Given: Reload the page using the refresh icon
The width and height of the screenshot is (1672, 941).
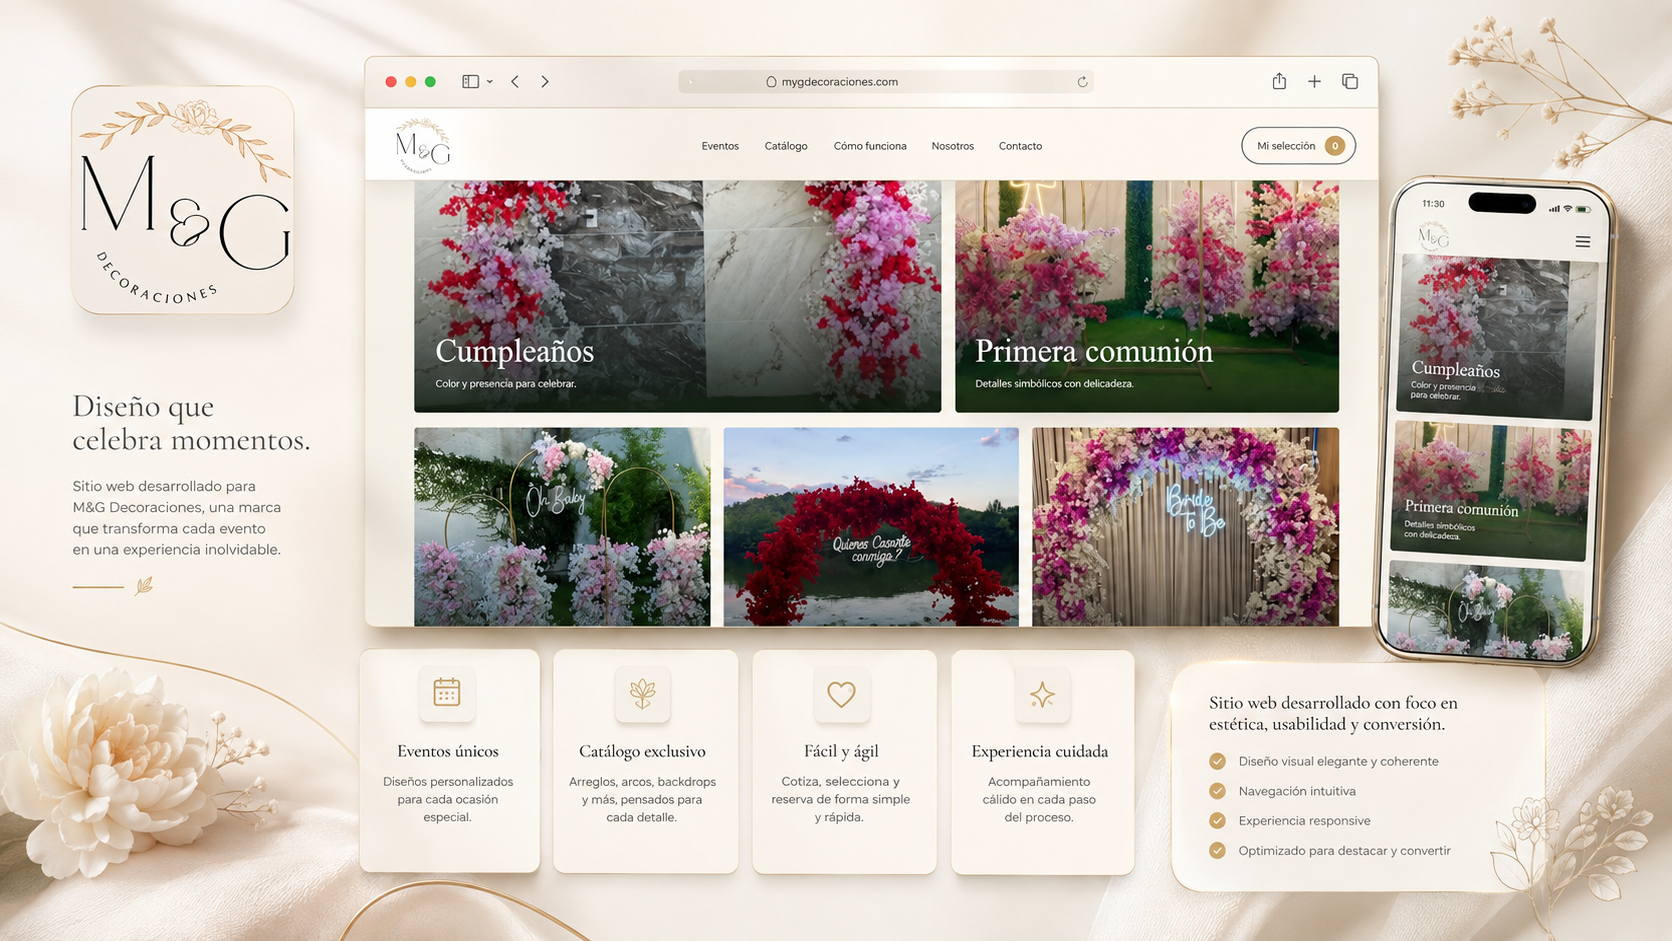Looking at the screenshot, I should pyautogui.click(x=1082, y=82).
